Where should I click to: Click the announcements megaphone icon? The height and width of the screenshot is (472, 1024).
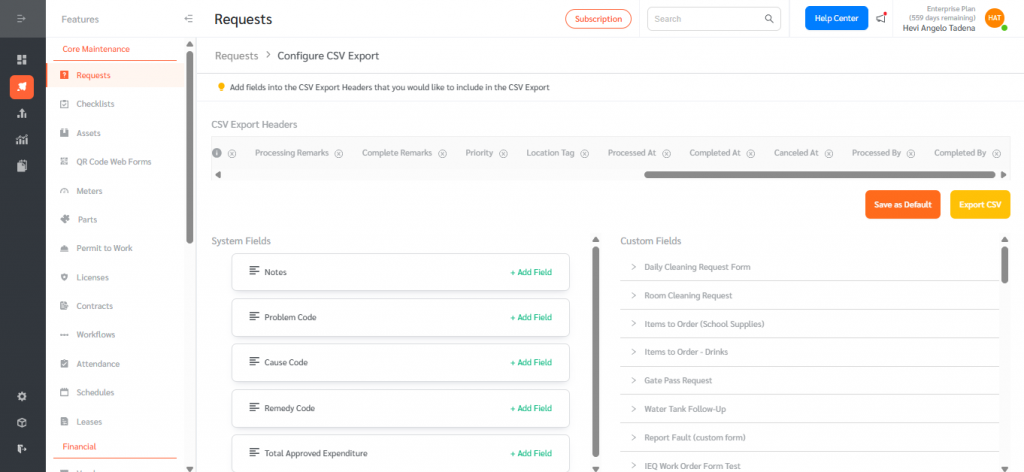click(x=880, y=18)
